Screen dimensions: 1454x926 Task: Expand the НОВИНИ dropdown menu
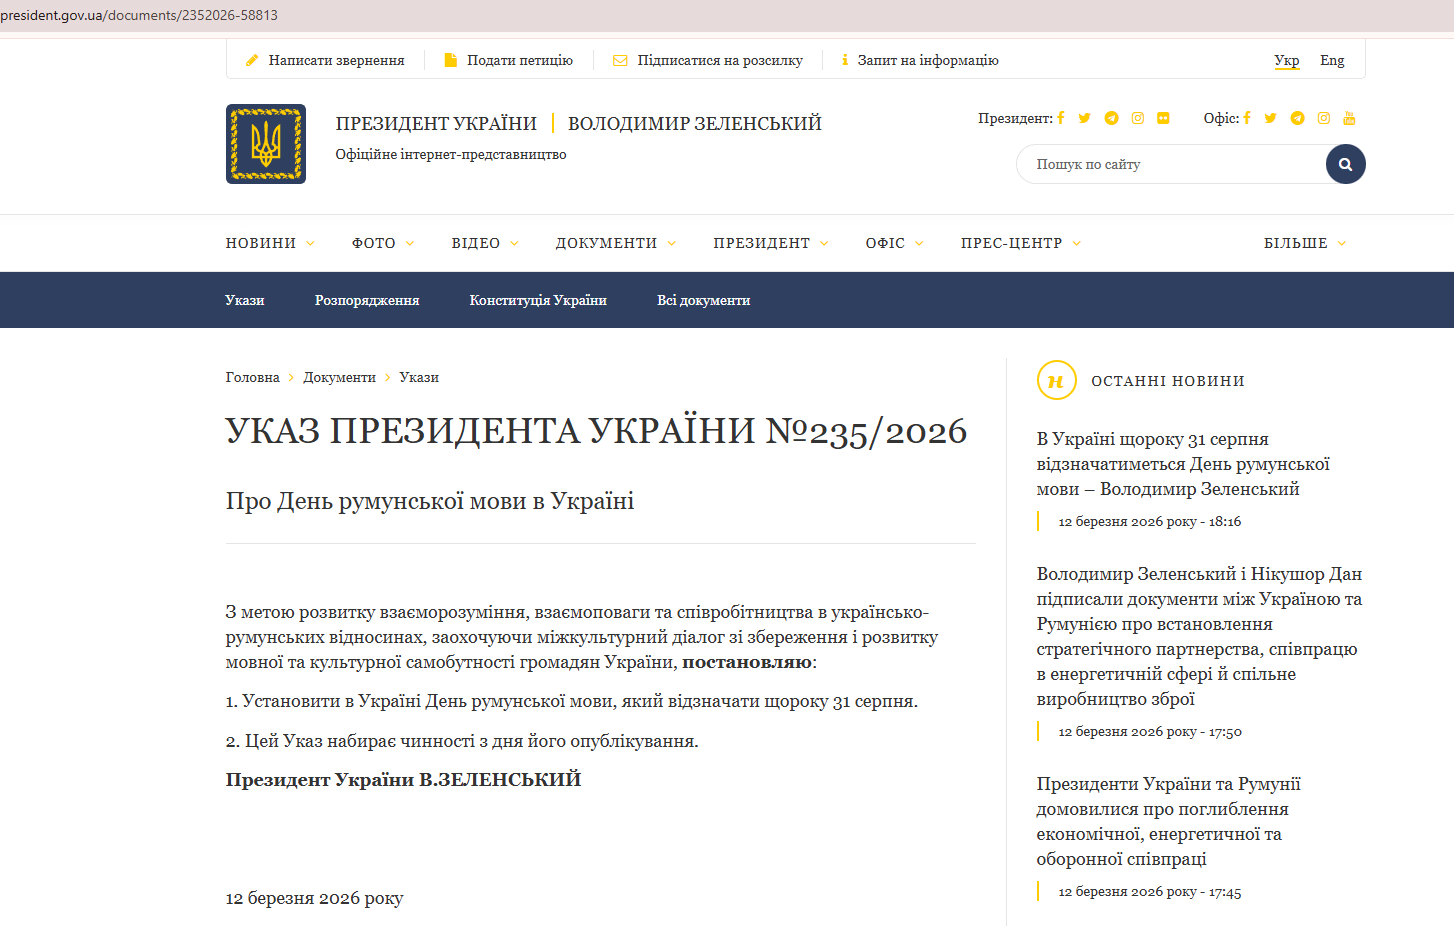pos(270,243)
